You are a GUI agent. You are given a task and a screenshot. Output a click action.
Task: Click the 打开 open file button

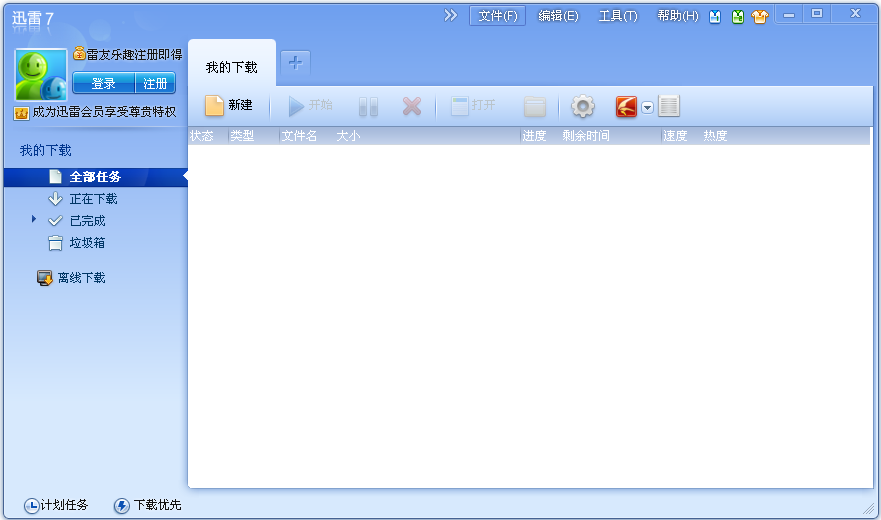point(473,105)
